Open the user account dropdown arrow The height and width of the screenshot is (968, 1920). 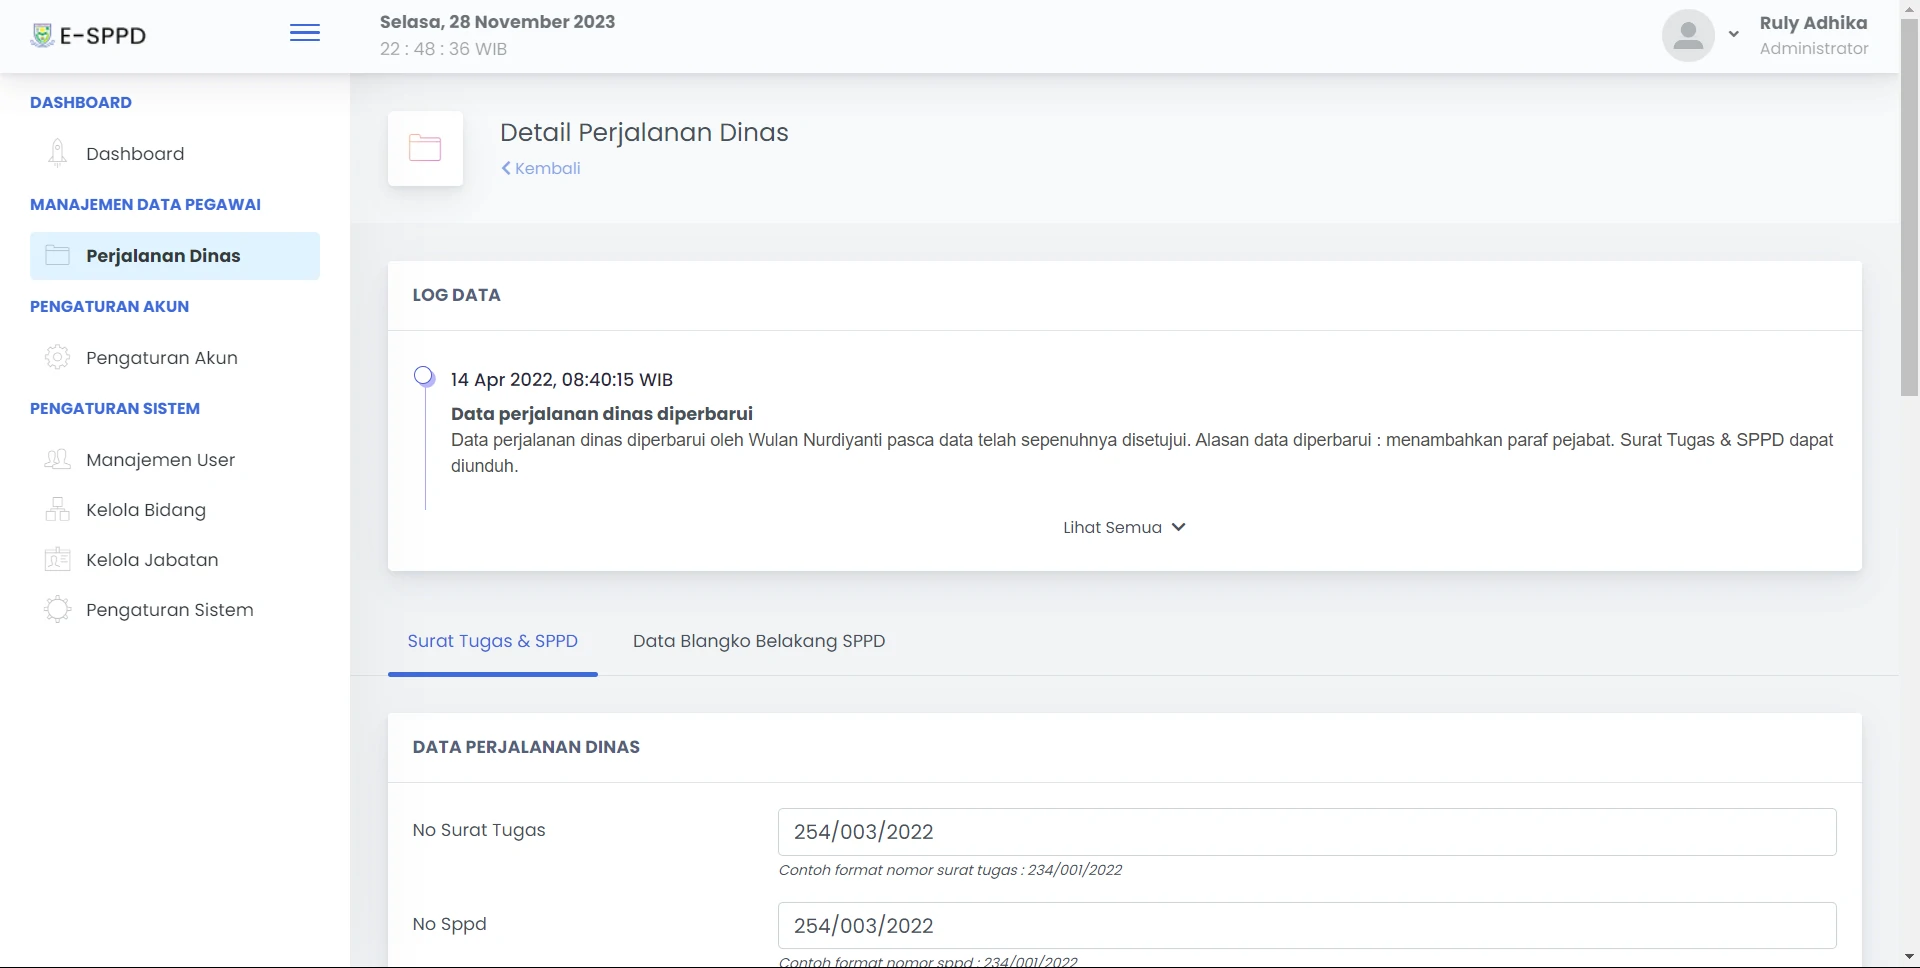point(1734,35)
